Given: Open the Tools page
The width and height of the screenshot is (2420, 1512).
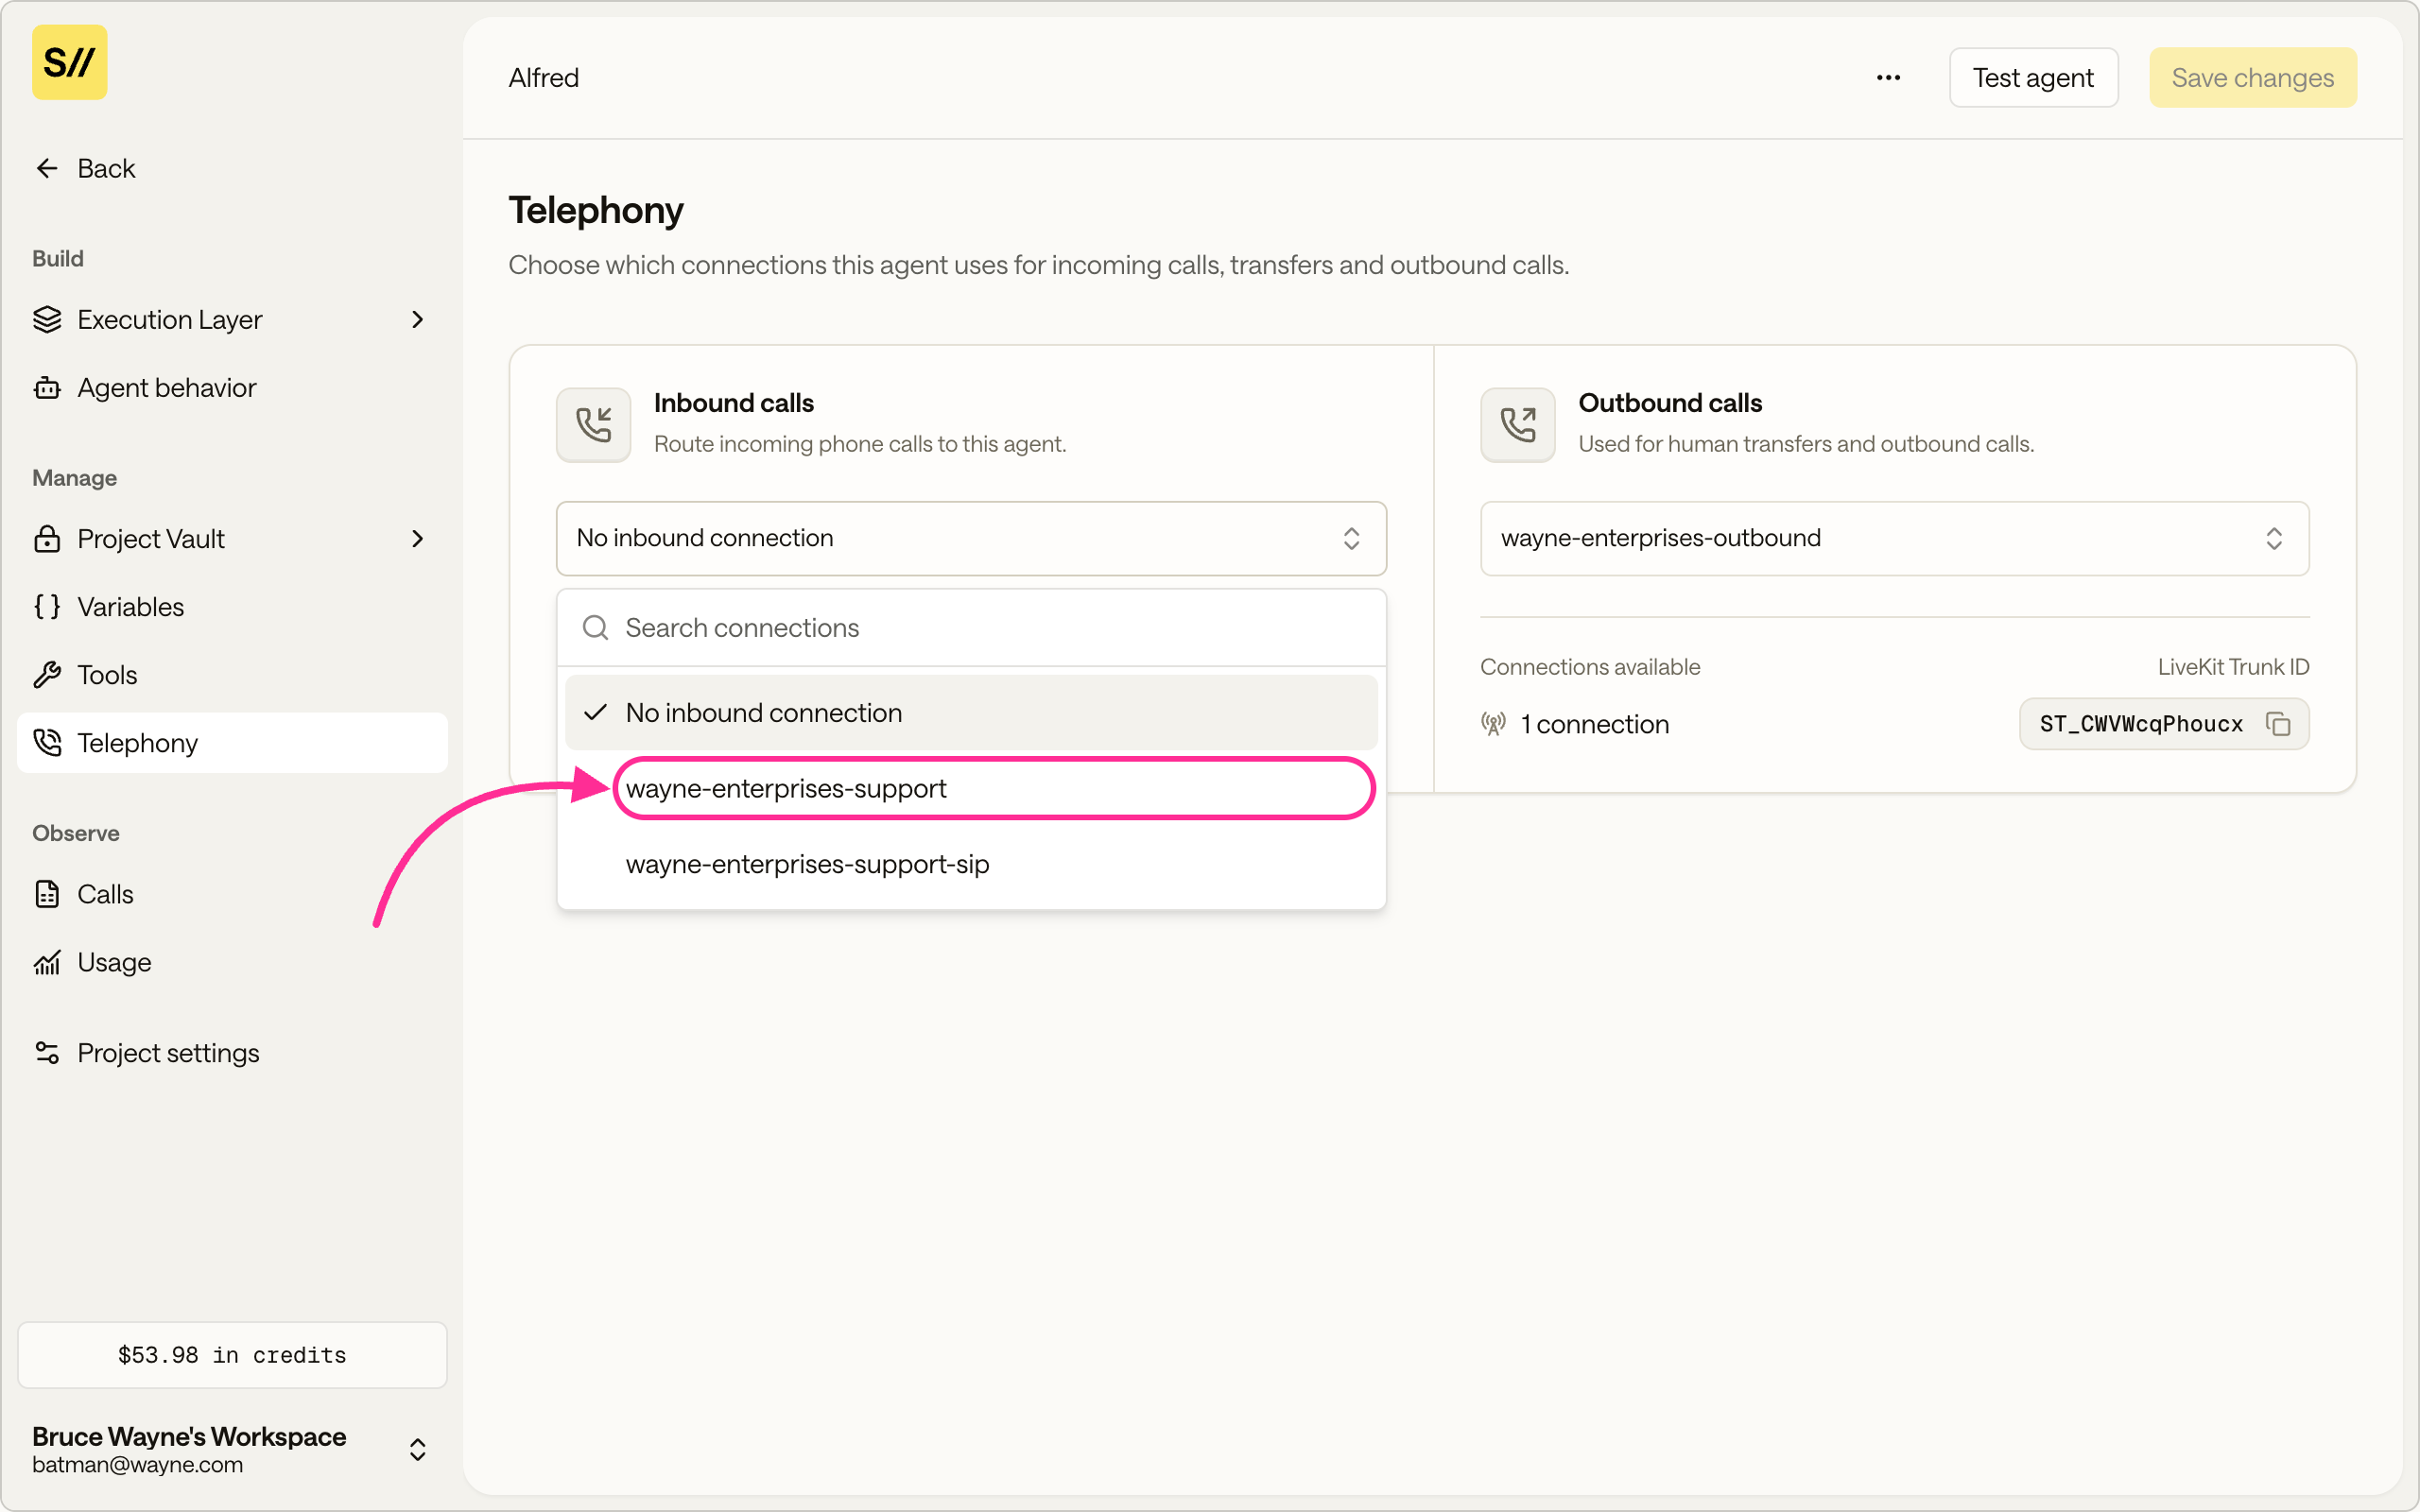Looking at the screenshot, I should (232, 674).
